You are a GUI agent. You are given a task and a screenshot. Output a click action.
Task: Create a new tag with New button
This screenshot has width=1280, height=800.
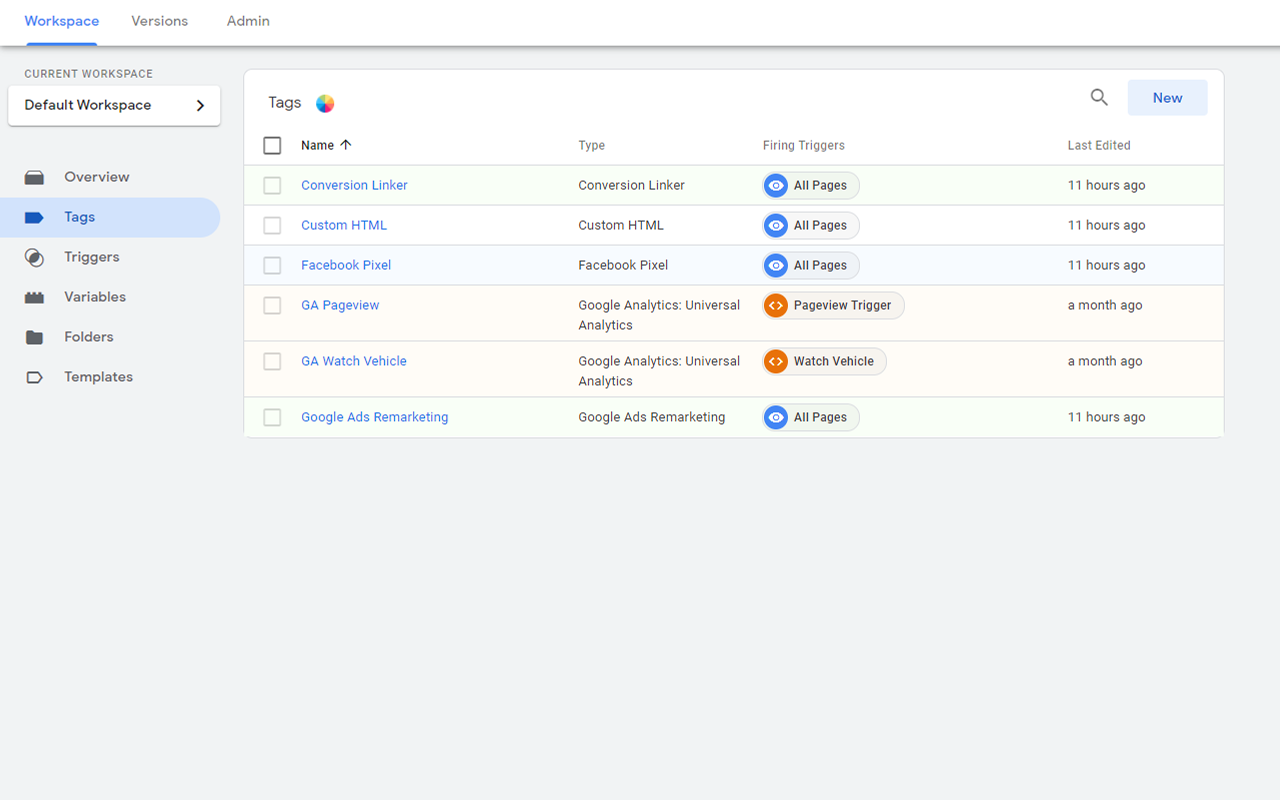(1167, 98)
